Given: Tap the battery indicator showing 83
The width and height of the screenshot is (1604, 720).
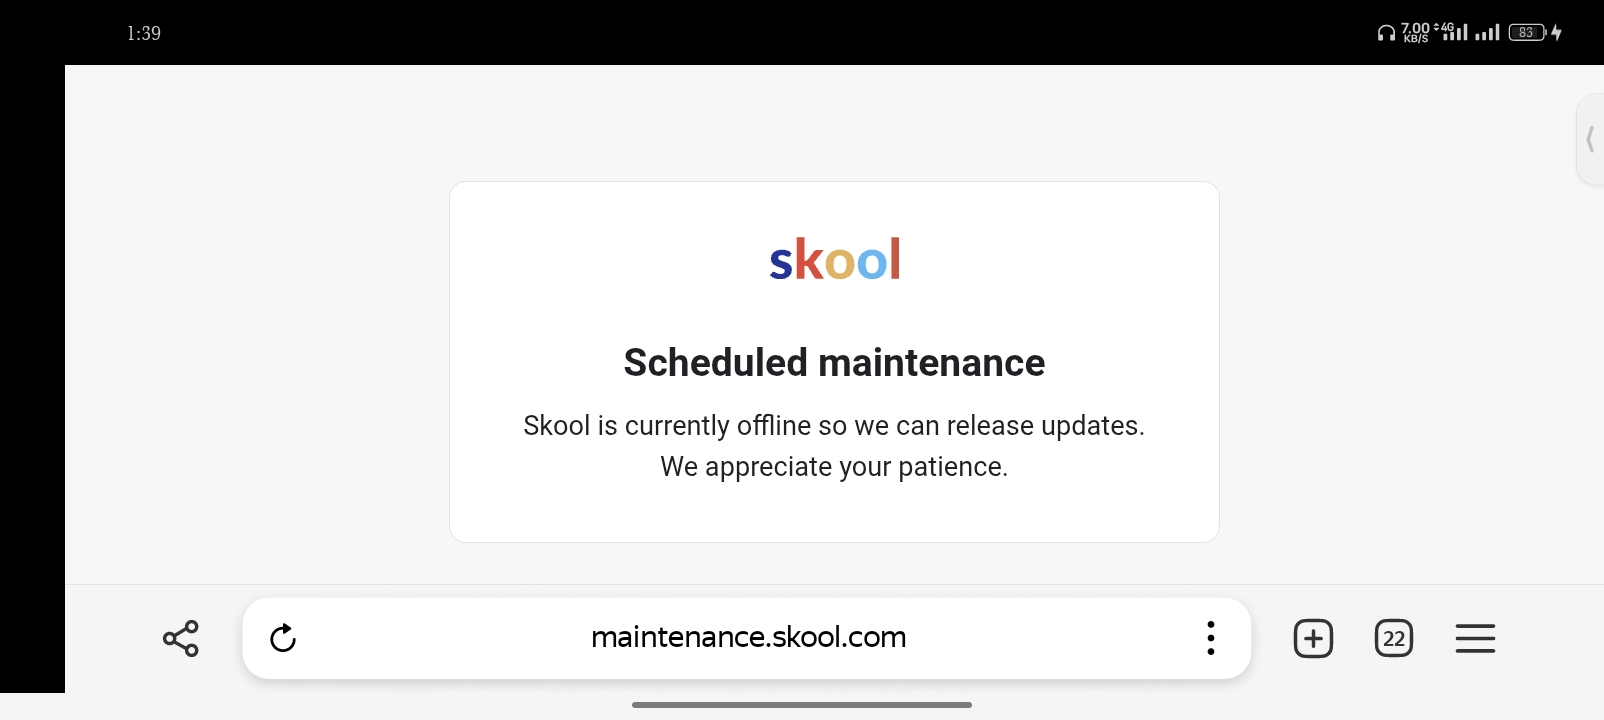Looking at the screenshot, I should 1527,33.
